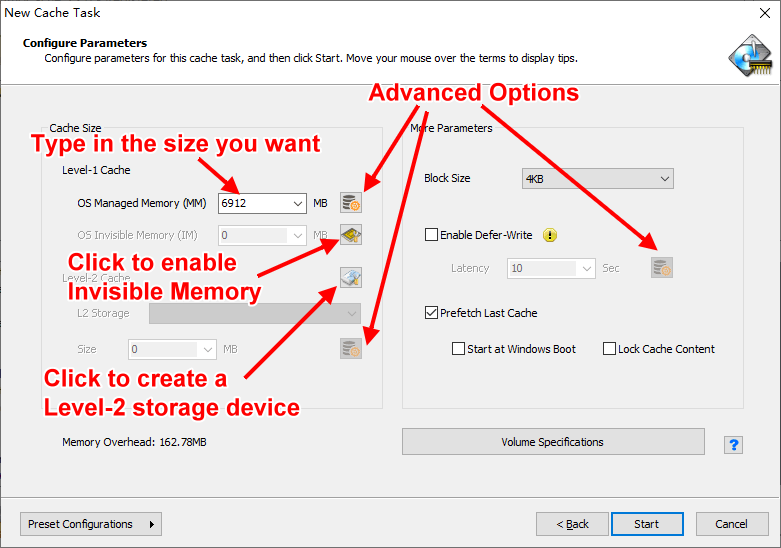781x548 pixels.
Task: Tick the Start at Windows Boot checkbox
Action: [458, 348]
